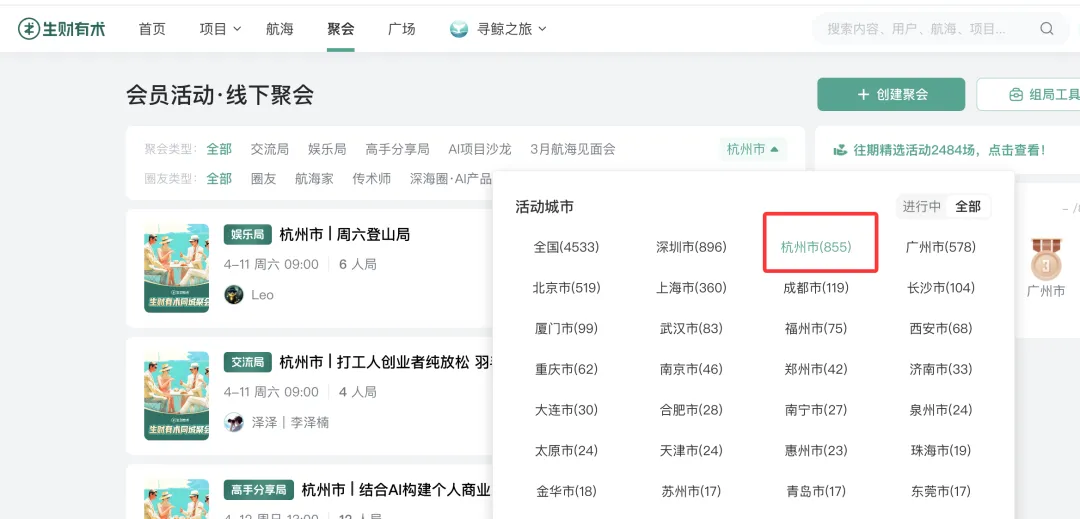Click Leo's avatar icon

[234, 295]
